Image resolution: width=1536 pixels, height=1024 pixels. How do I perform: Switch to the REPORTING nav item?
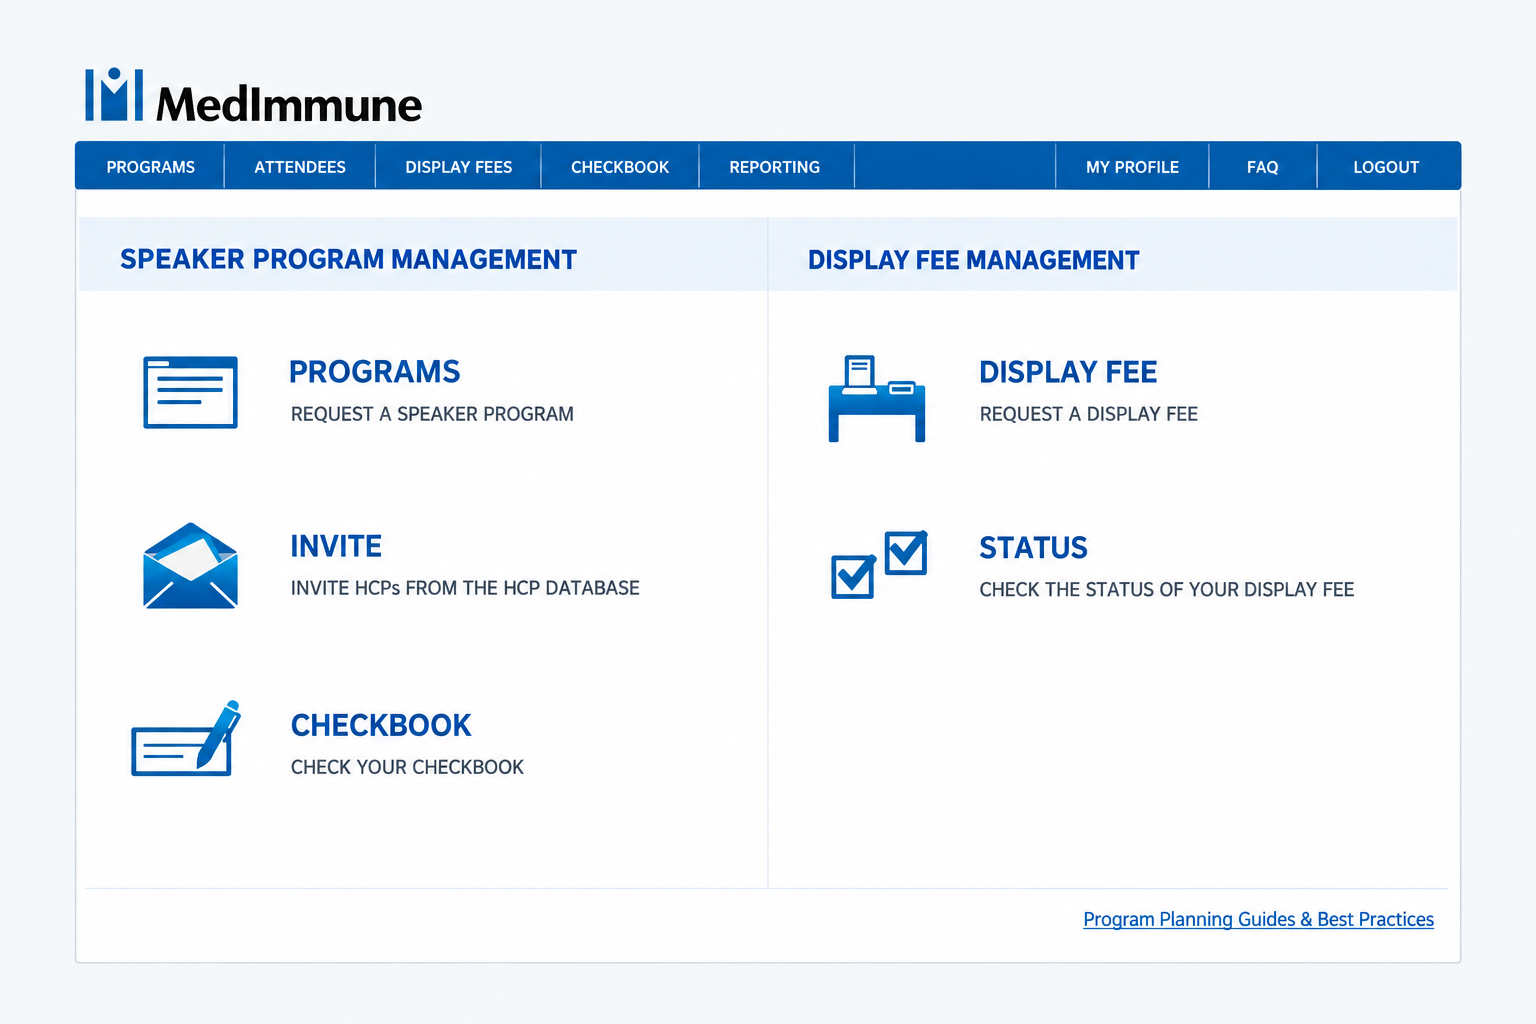click(x=775, y=167)
